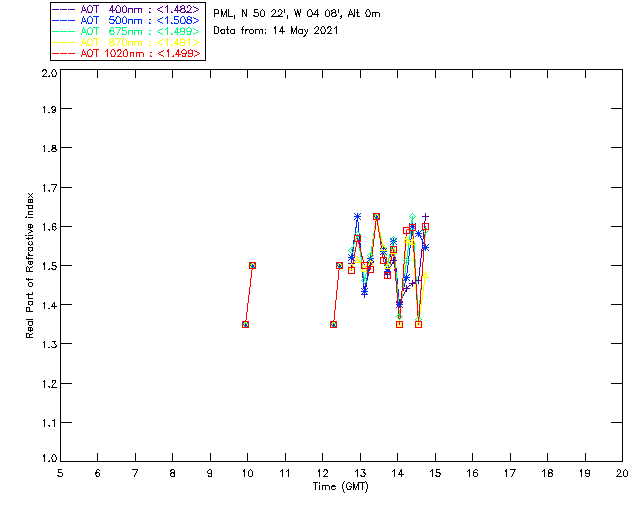Image resolution: width=640 pixels, height=512 pixels.
Task: Click the yellow triangle marker near 1.475 at time 14.7
Action: pos(425,275)
